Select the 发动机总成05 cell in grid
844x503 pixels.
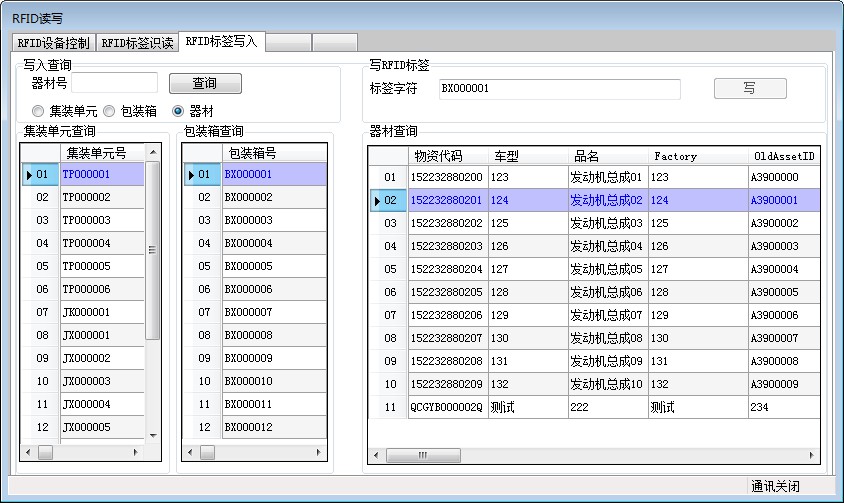(x=606, y=269)
